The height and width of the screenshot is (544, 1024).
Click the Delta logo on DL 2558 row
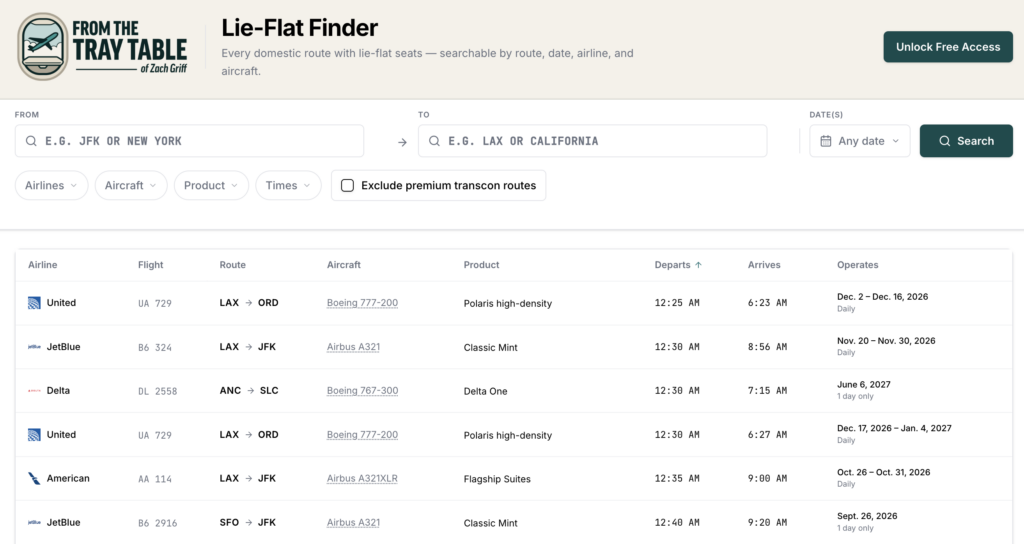pos(34,391)
